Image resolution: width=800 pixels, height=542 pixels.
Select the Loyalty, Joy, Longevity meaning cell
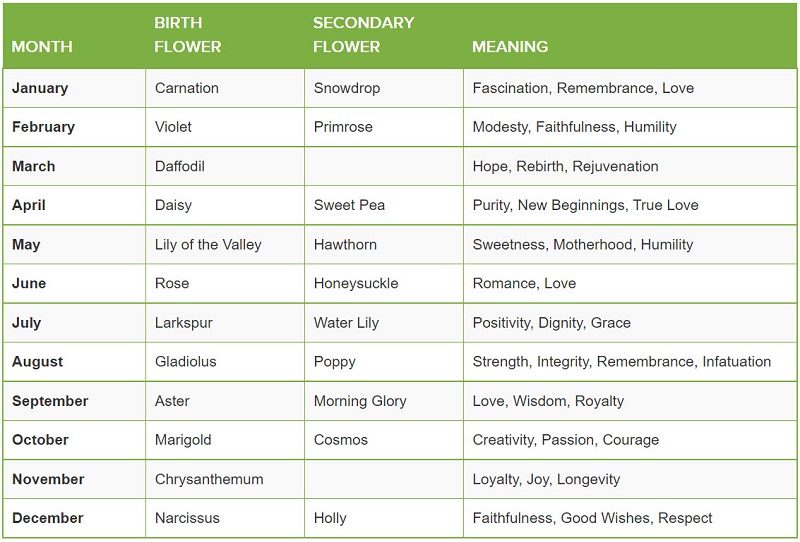[x=546, y=479]
